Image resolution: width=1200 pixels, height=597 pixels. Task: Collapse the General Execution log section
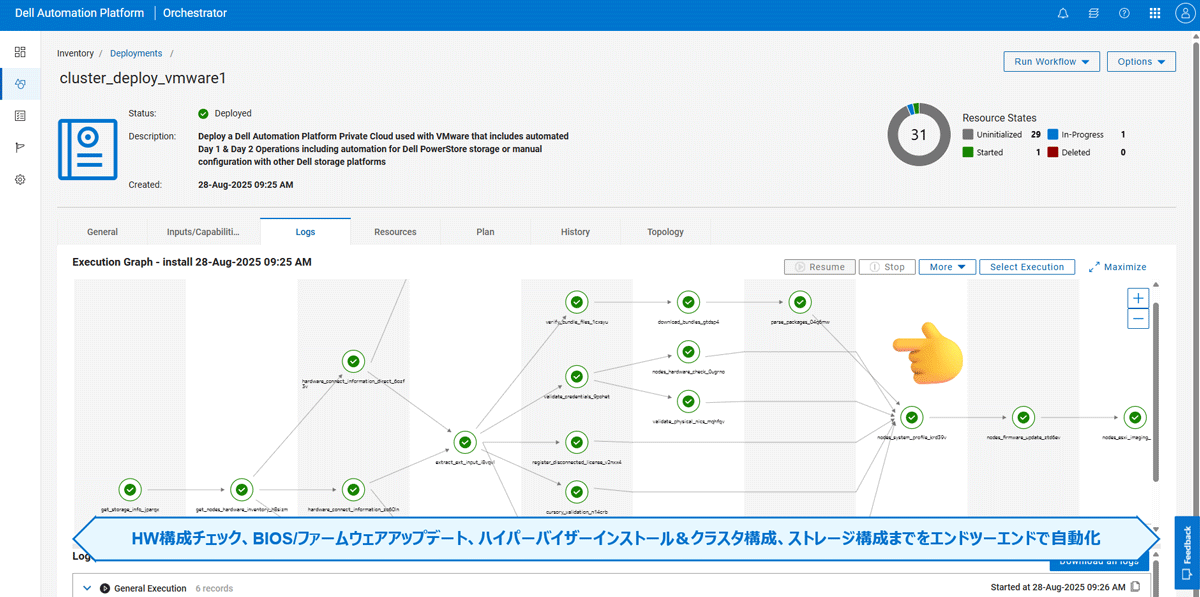(x=87, y=588)
